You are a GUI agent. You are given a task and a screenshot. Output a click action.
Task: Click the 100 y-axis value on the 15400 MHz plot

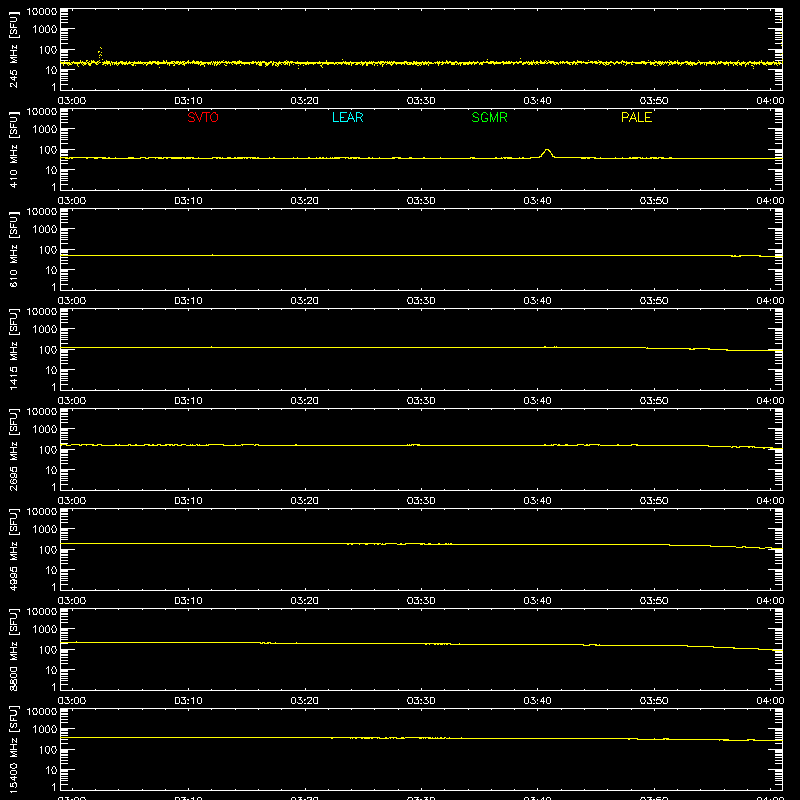pyautogui.click(x=48, y=750)
